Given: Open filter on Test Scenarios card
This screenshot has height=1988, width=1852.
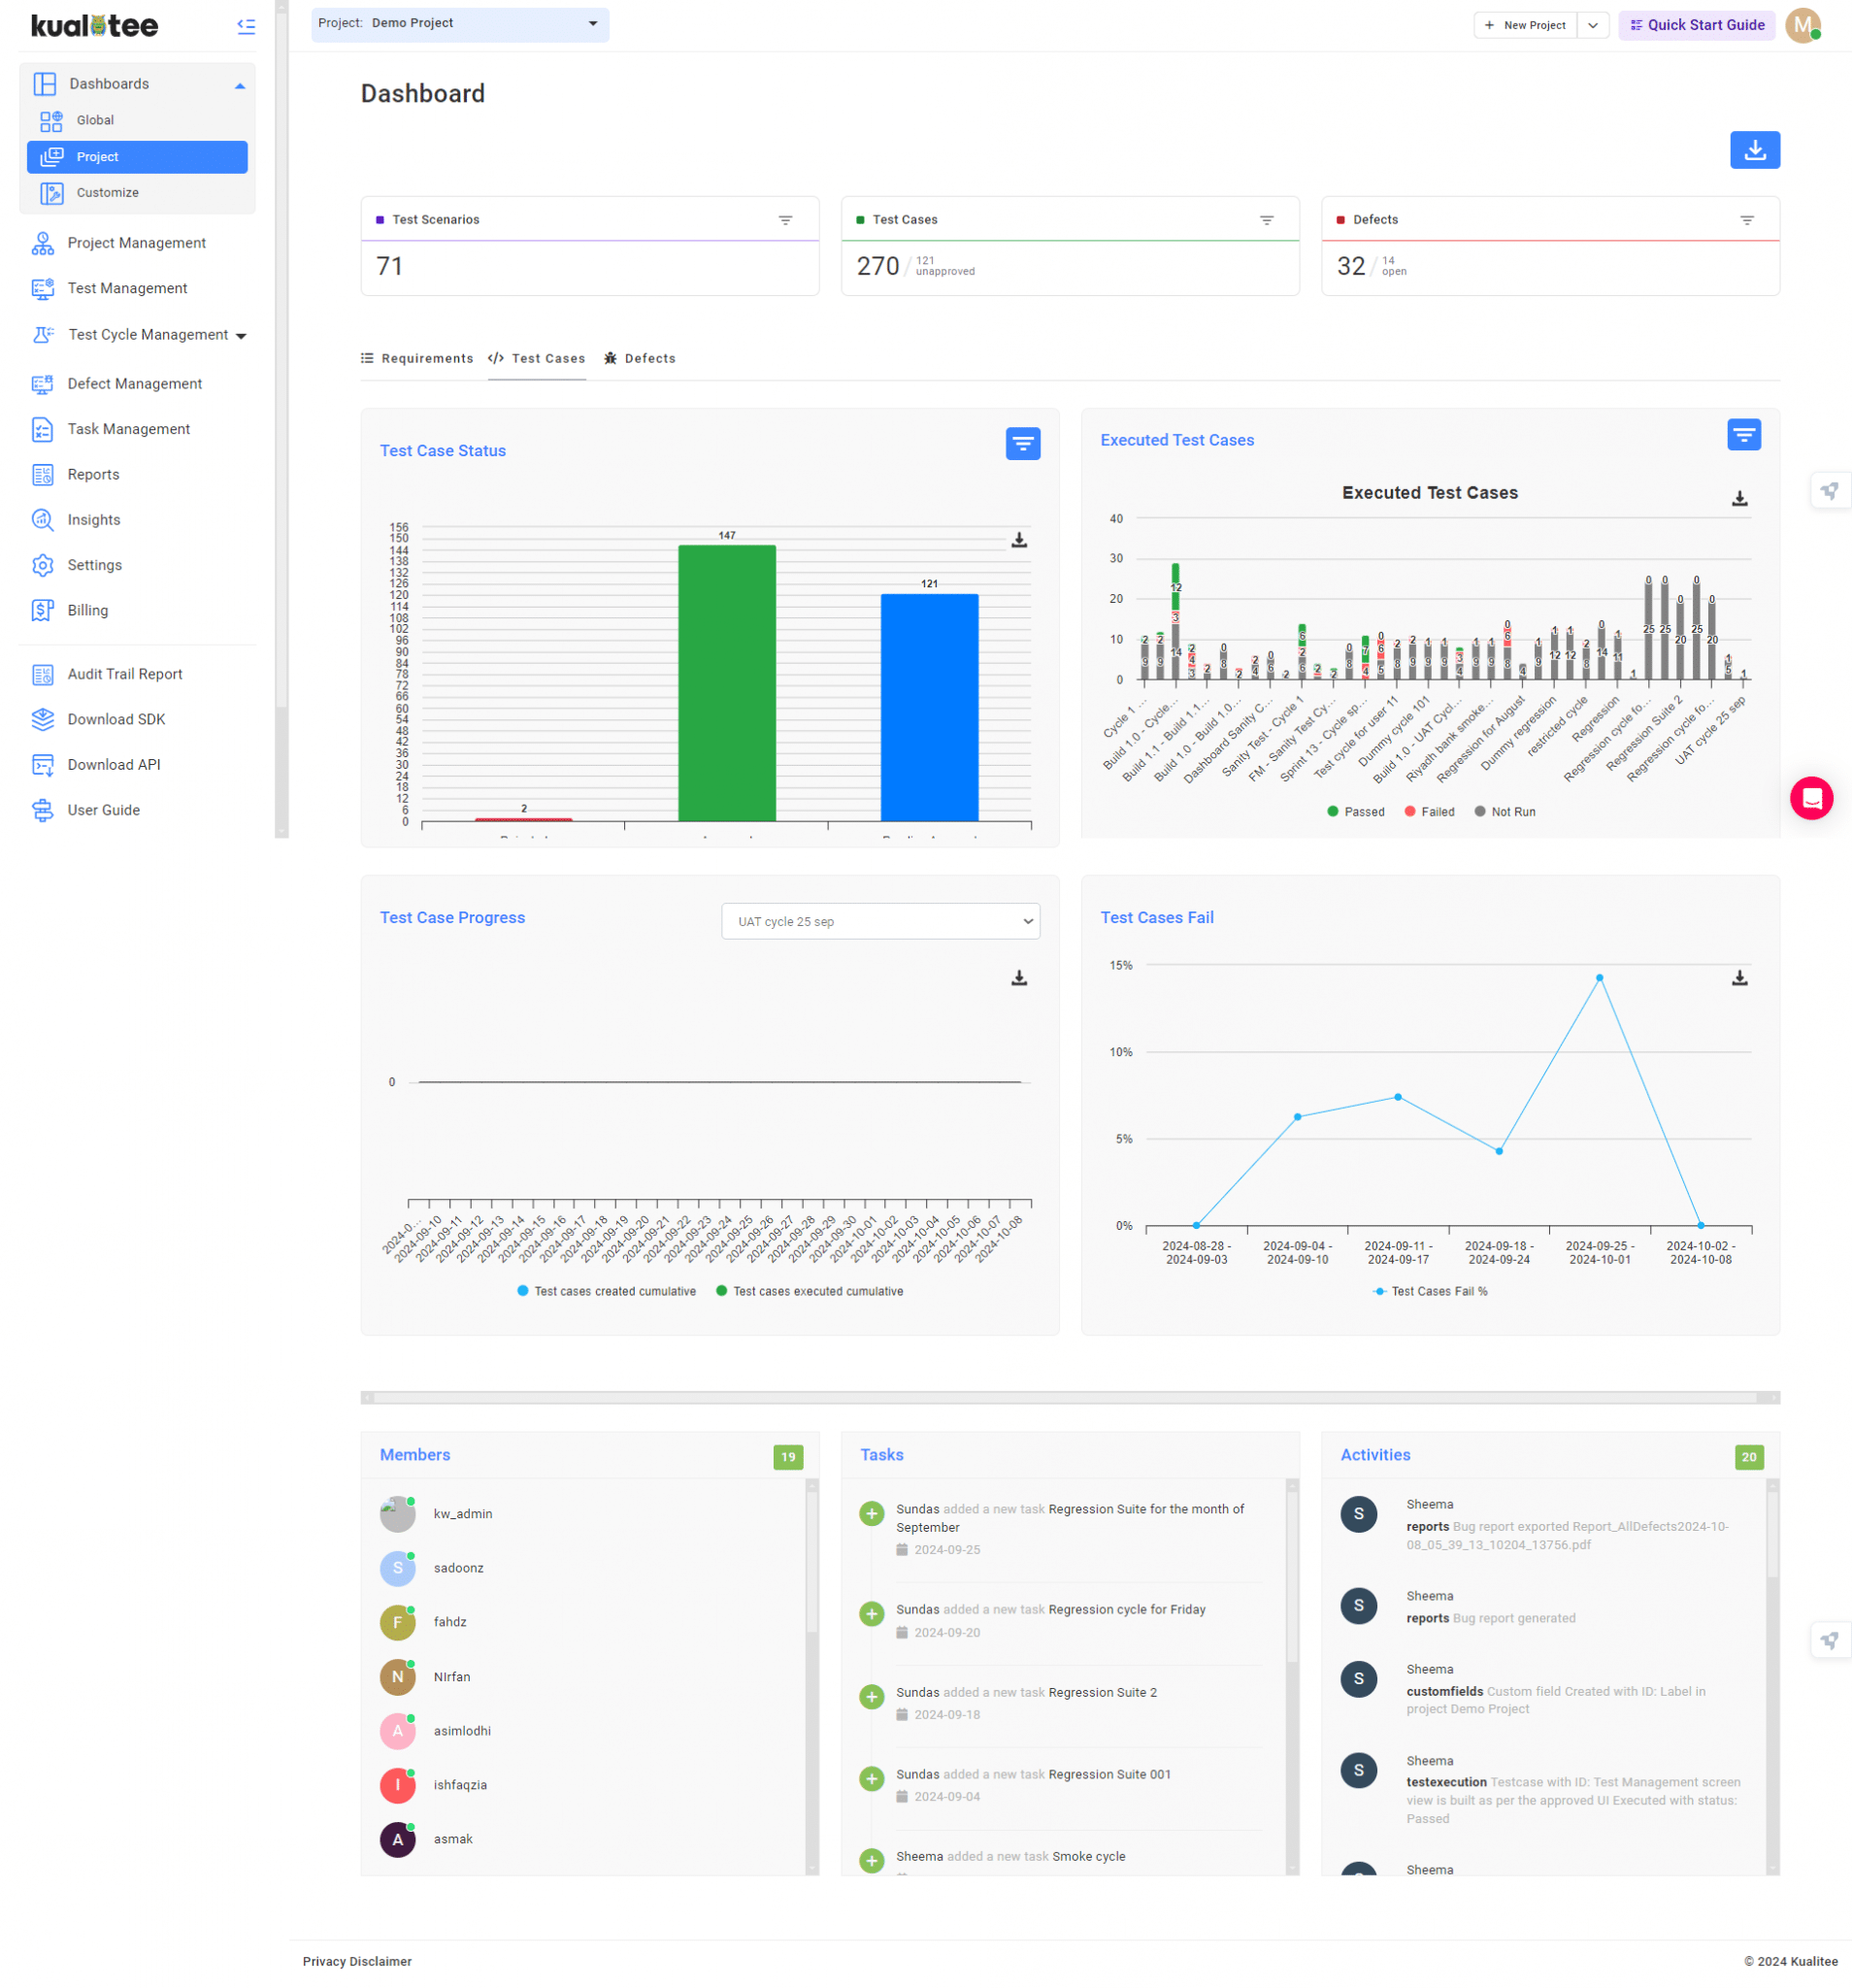Looking at the screenshot, I should 786,219.
